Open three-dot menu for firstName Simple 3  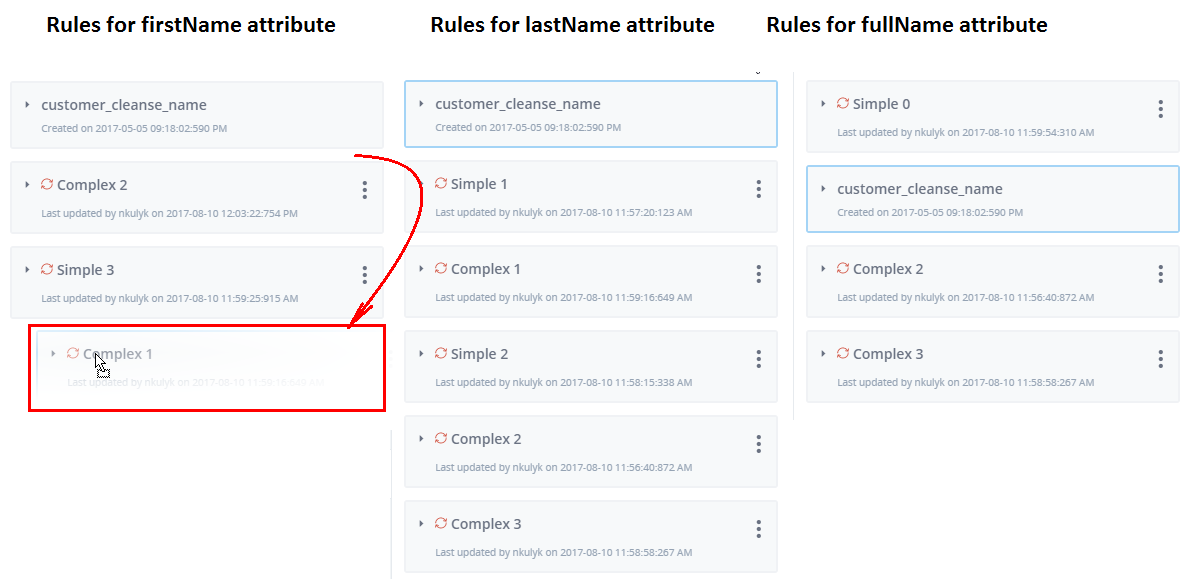365,274
